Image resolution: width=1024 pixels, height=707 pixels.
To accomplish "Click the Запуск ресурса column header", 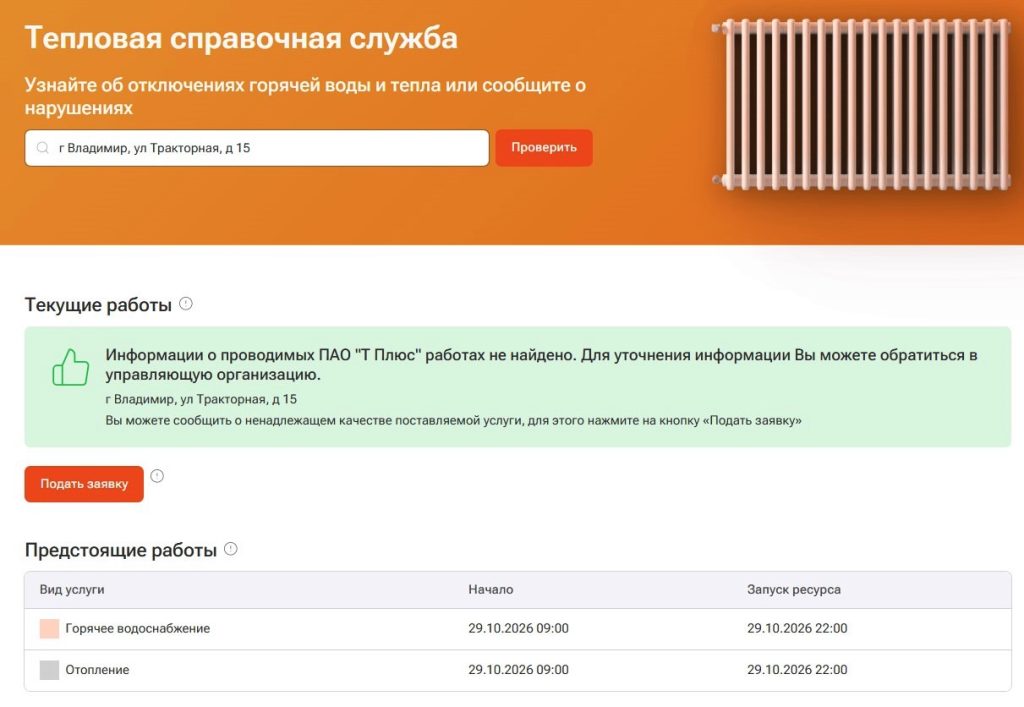I will click(x=794, y=589).
